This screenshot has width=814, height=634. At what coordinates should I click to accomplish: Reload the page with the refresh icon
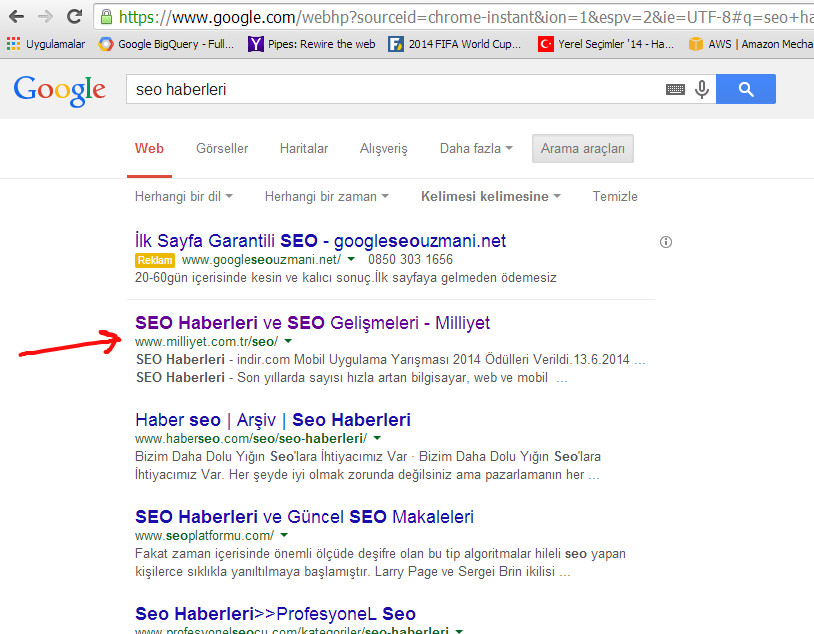coord(75,17)
